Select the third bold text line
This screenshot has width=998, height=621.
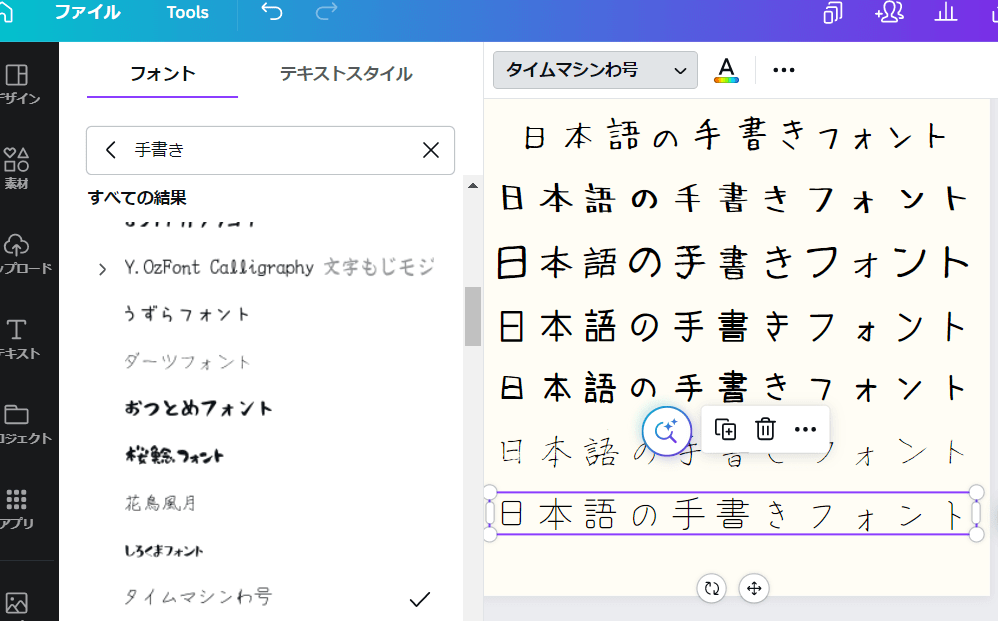pos(734,262)
